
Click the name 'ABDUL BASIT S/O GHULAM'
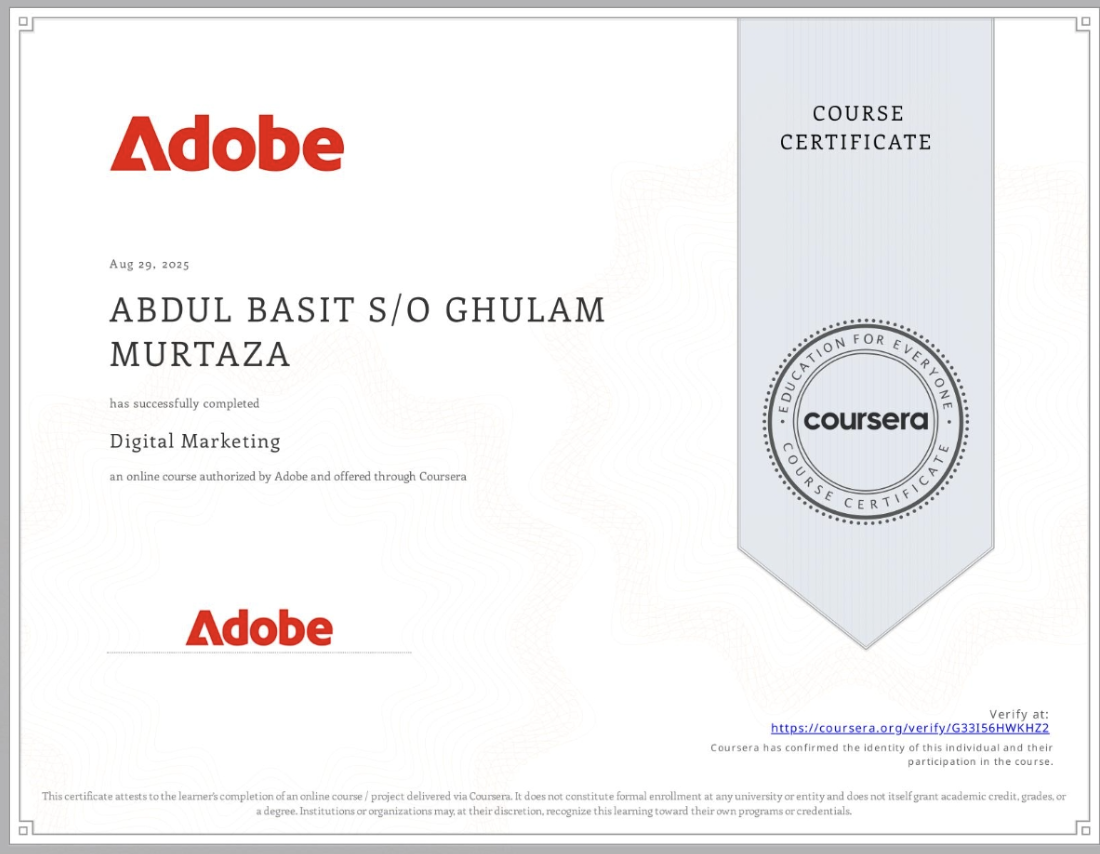coord(357,310)
